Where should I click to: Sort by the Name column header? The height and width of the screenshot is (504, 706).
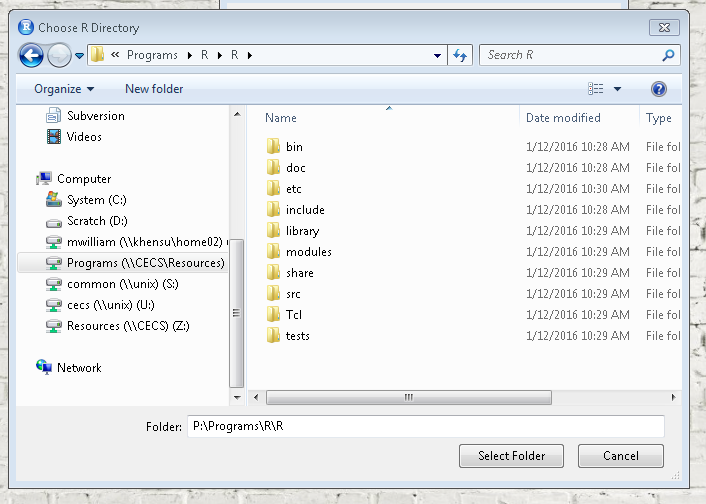[281, 118]
